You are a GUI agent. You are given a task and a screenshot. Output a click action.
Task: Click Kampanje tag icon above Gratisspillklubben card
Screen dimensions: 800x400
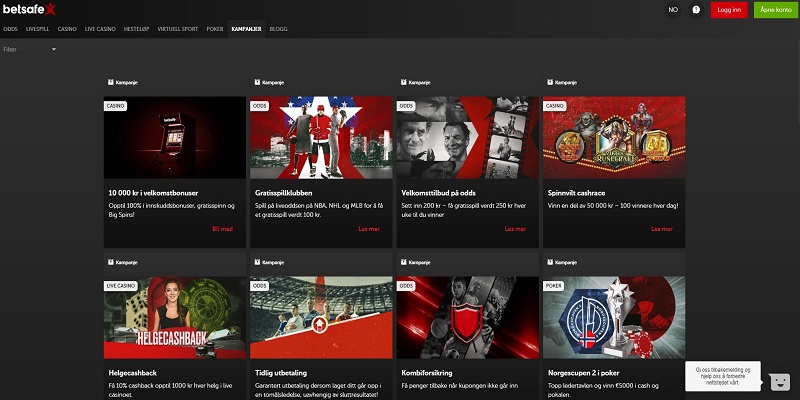[257, 82]
